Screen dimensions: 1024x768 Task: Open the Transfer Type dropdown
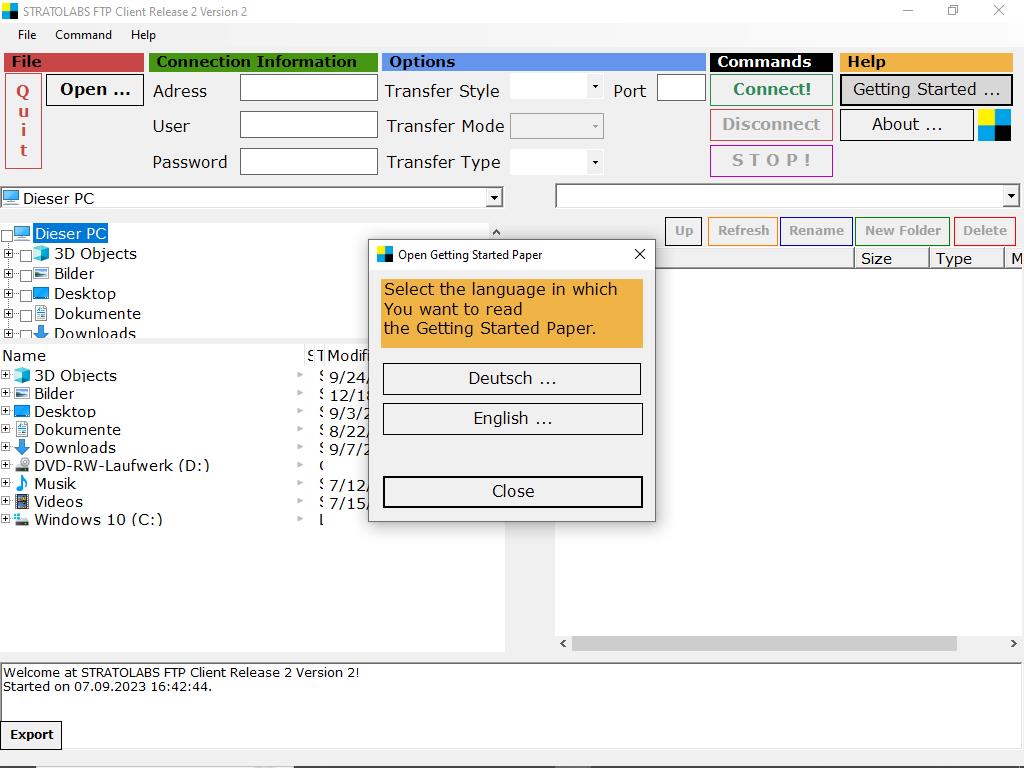click(x=595, y=162)
